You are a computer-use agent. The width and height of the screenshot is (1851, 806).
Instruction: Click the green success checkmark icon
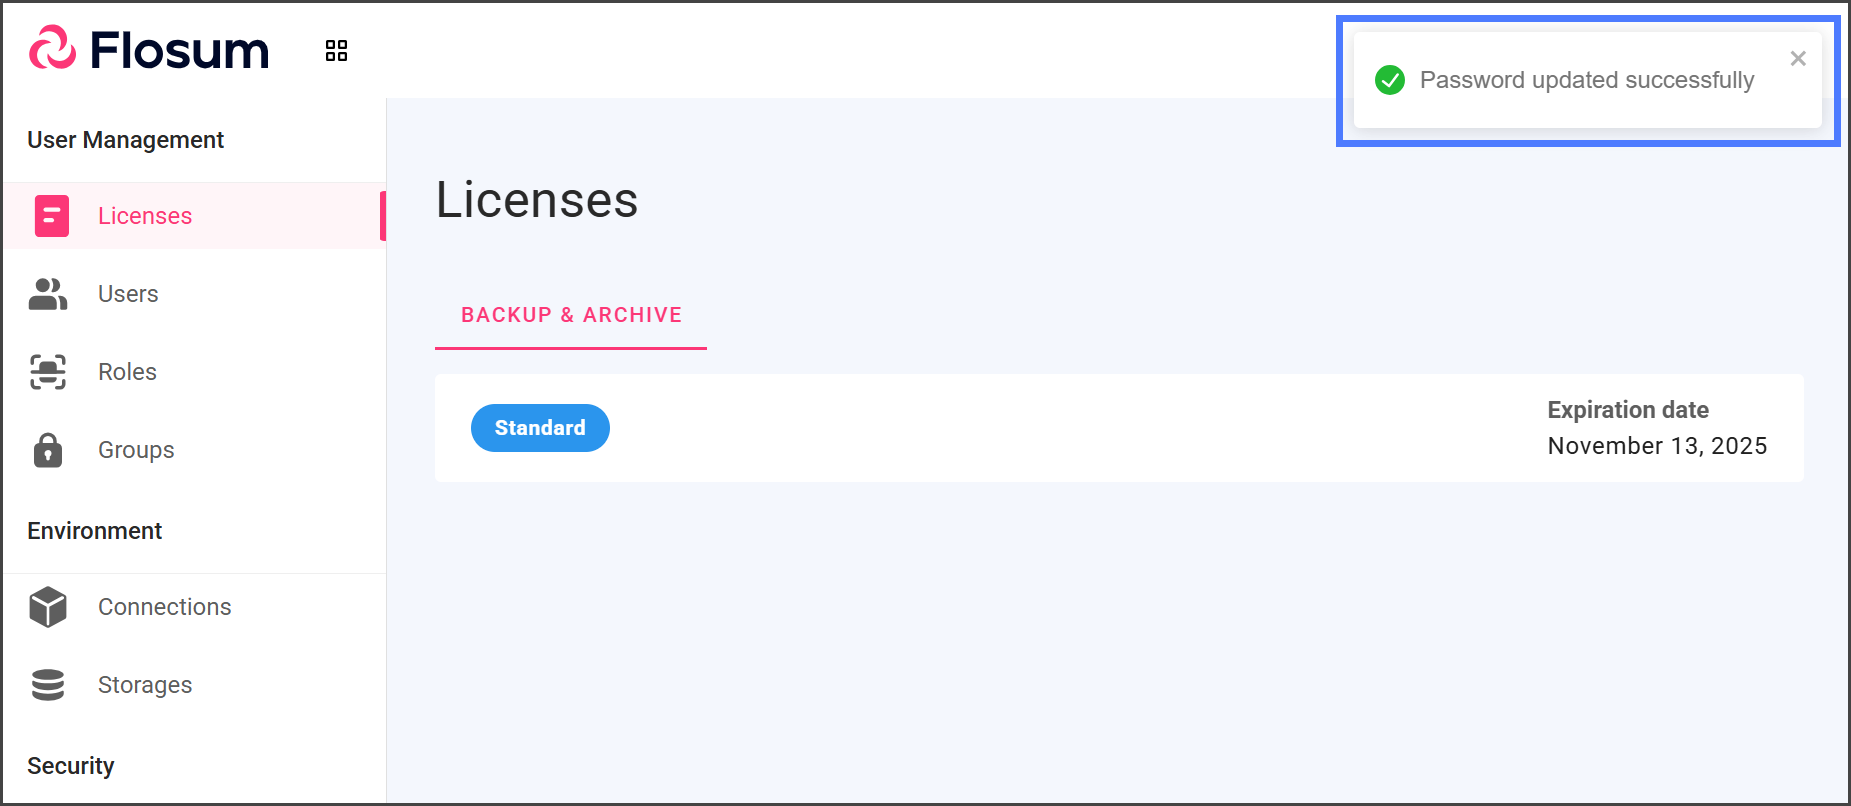1390,80
